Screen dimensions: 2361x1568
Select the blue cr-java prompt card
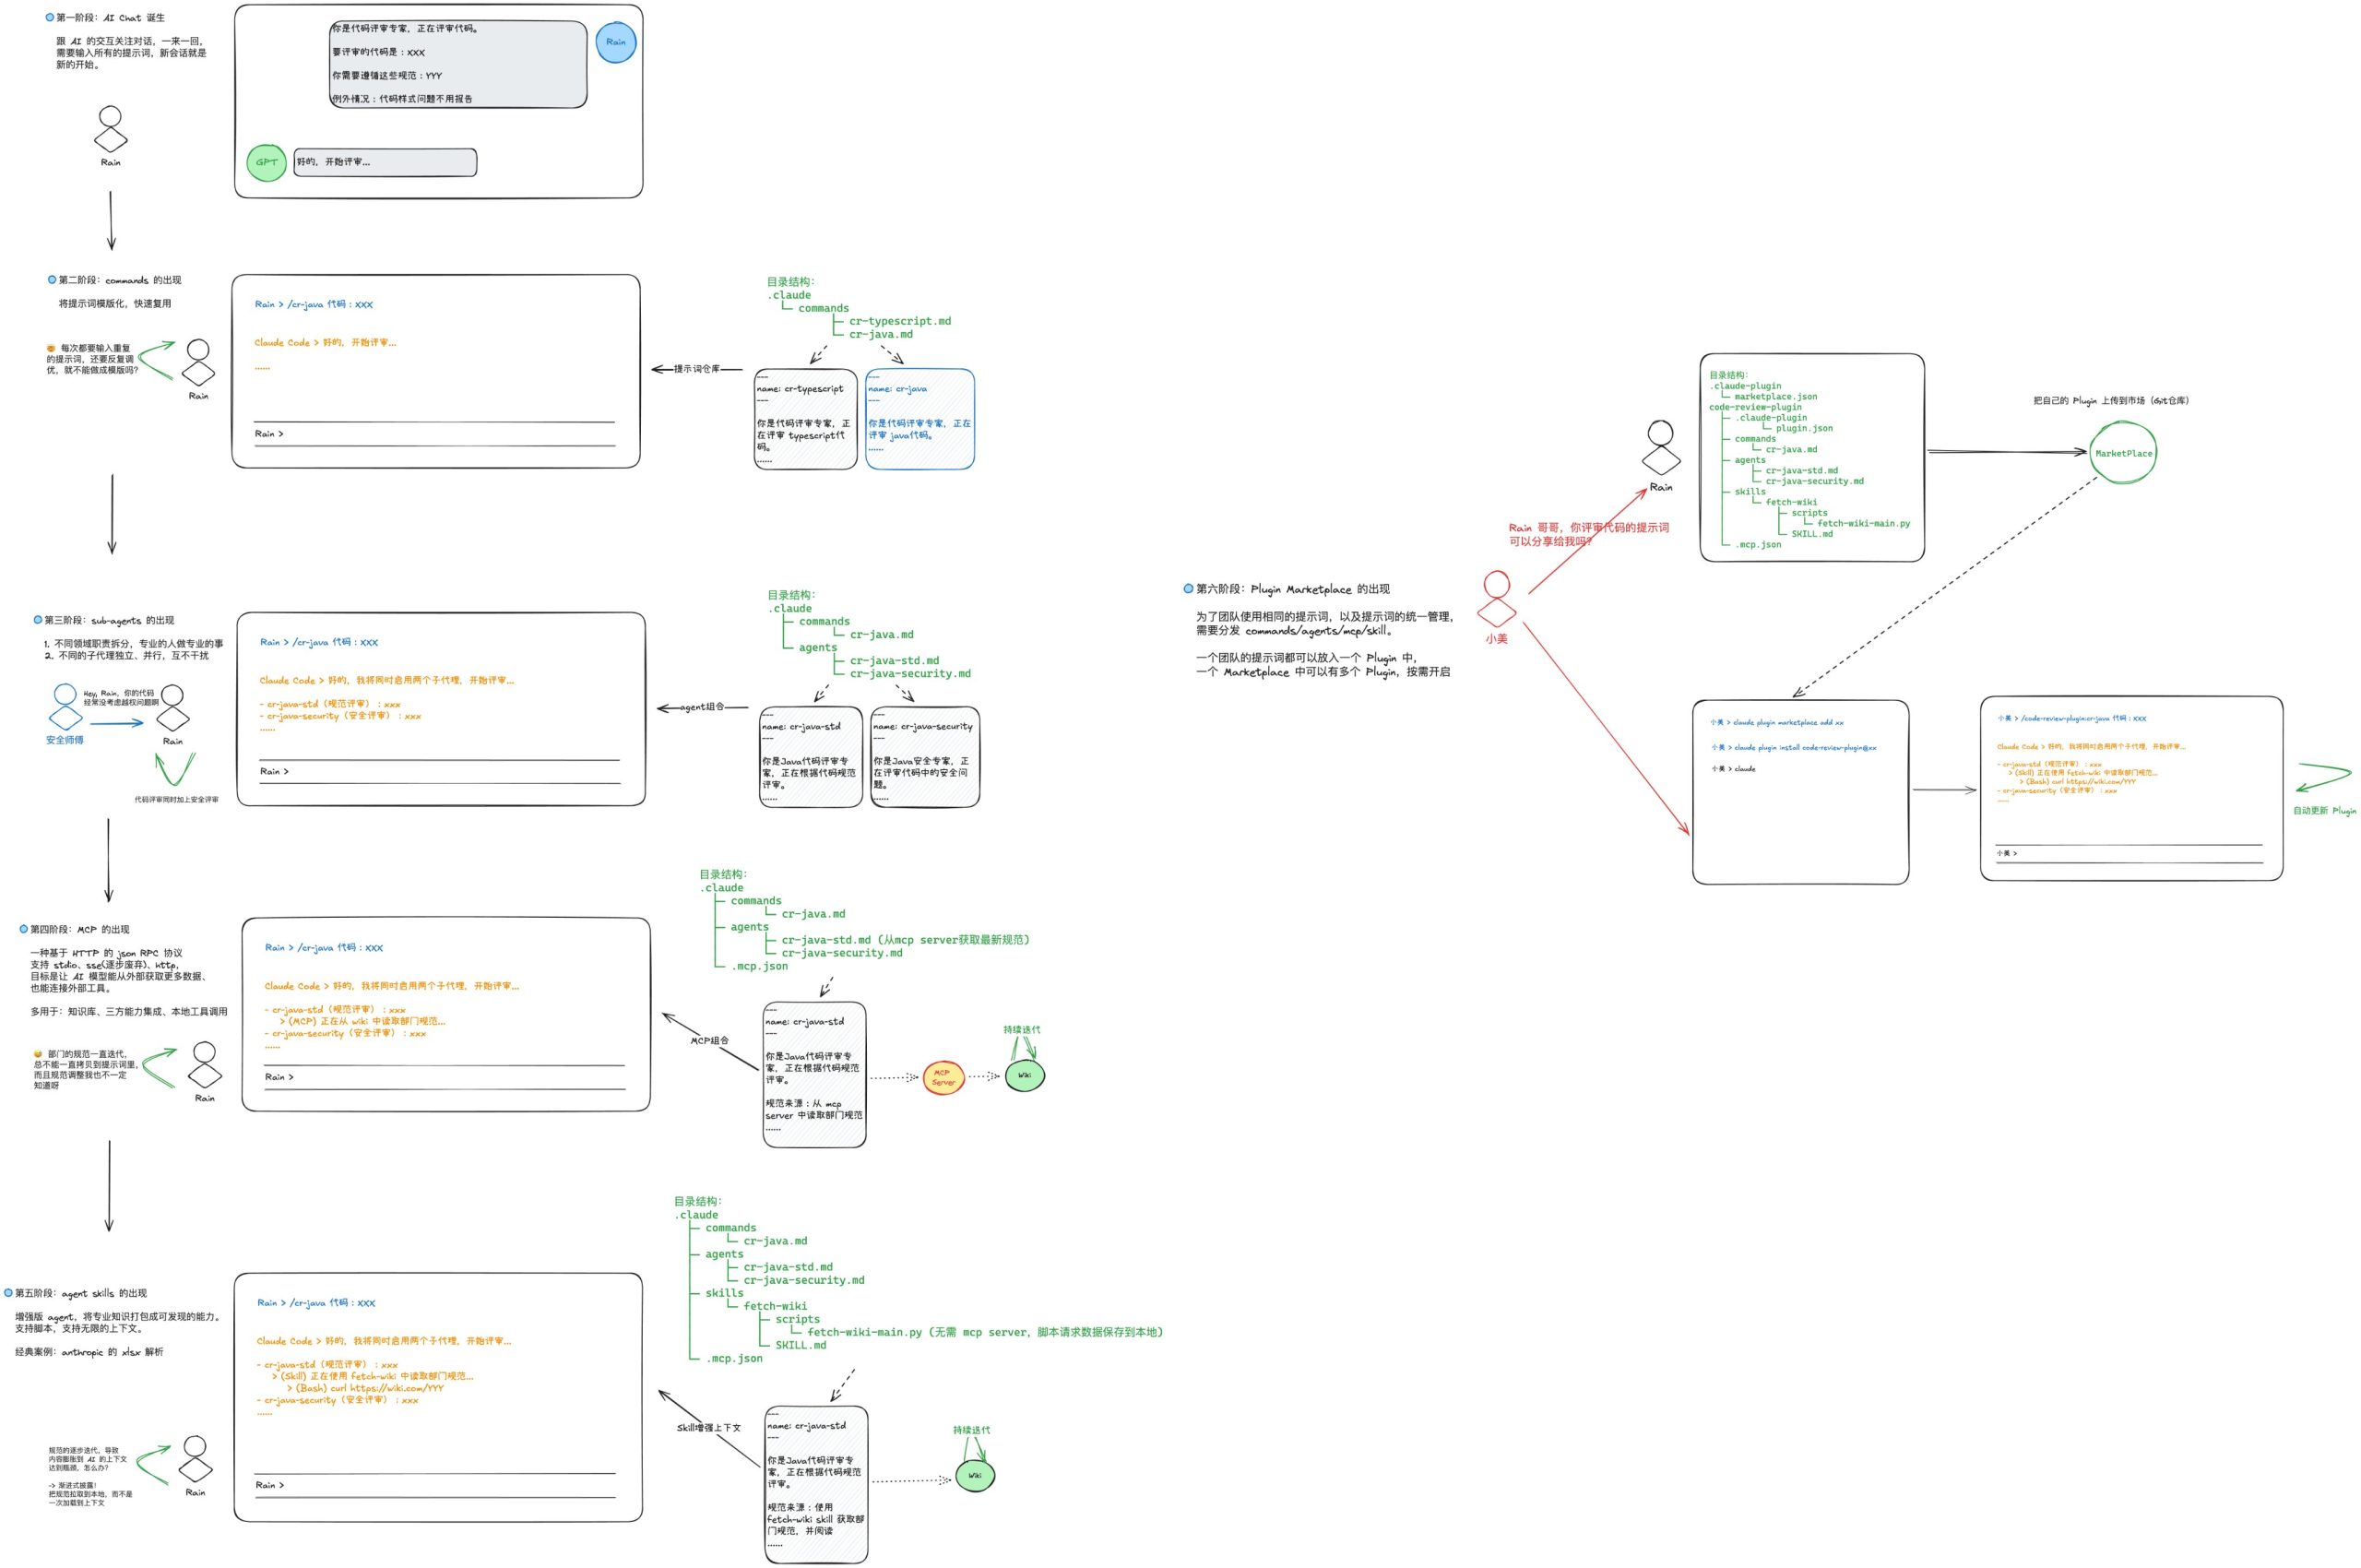[919, 419]
